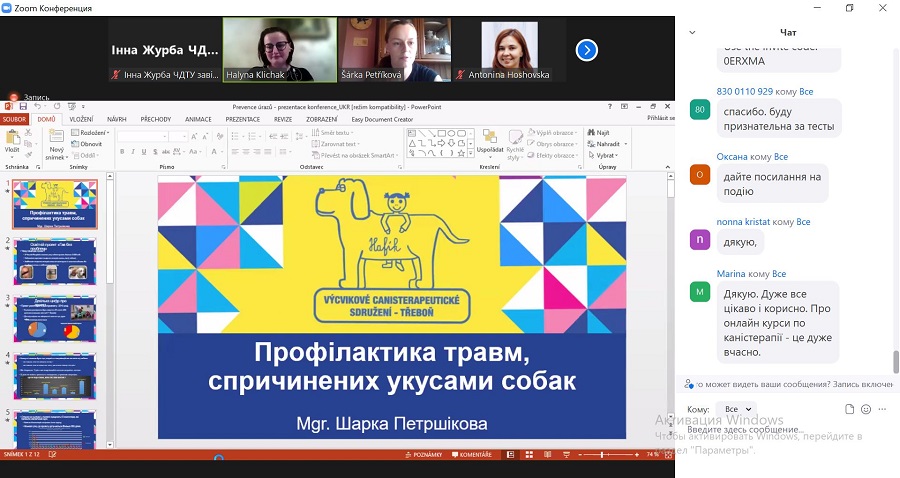Toggle strikethrough (abc) in the Písmo group

pos(166,152)
